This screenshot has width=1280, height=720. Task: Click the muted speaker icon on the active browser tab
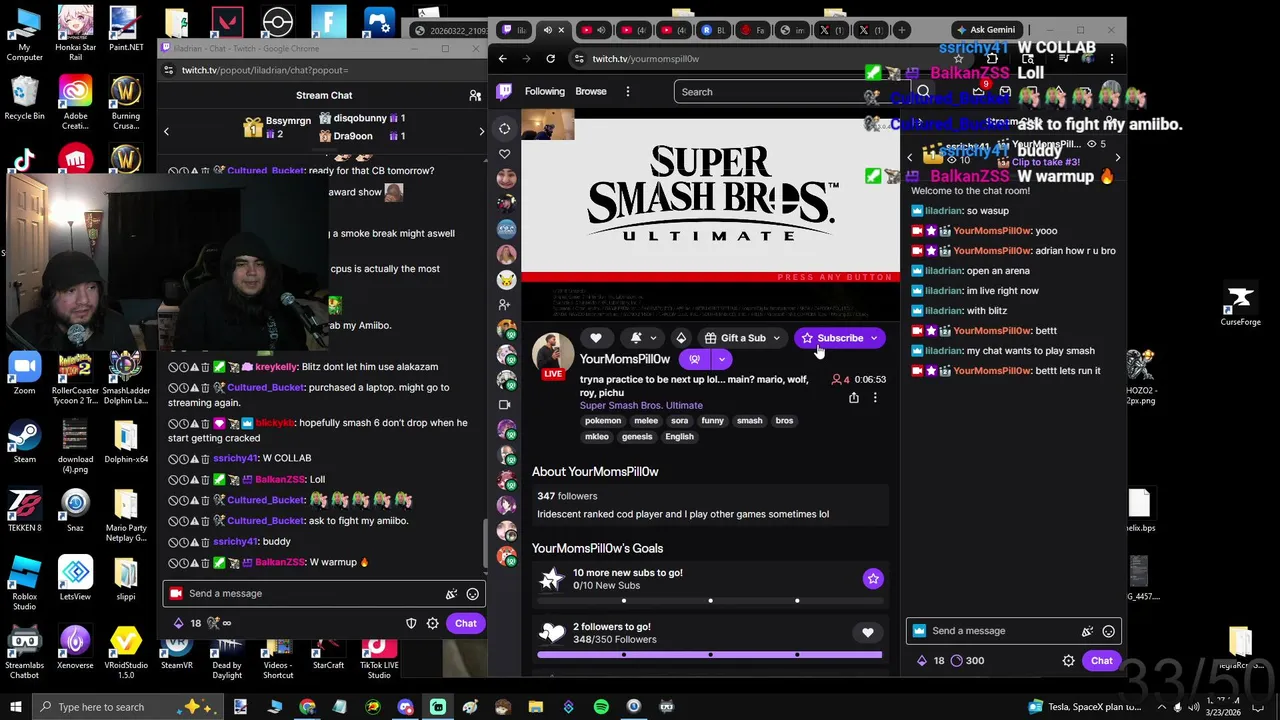tap(547, 30)
